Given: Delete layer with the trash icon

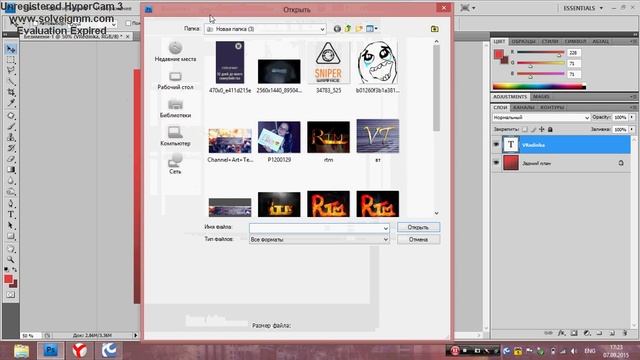Looking at the screenshot, I should [x=625, y=333].
